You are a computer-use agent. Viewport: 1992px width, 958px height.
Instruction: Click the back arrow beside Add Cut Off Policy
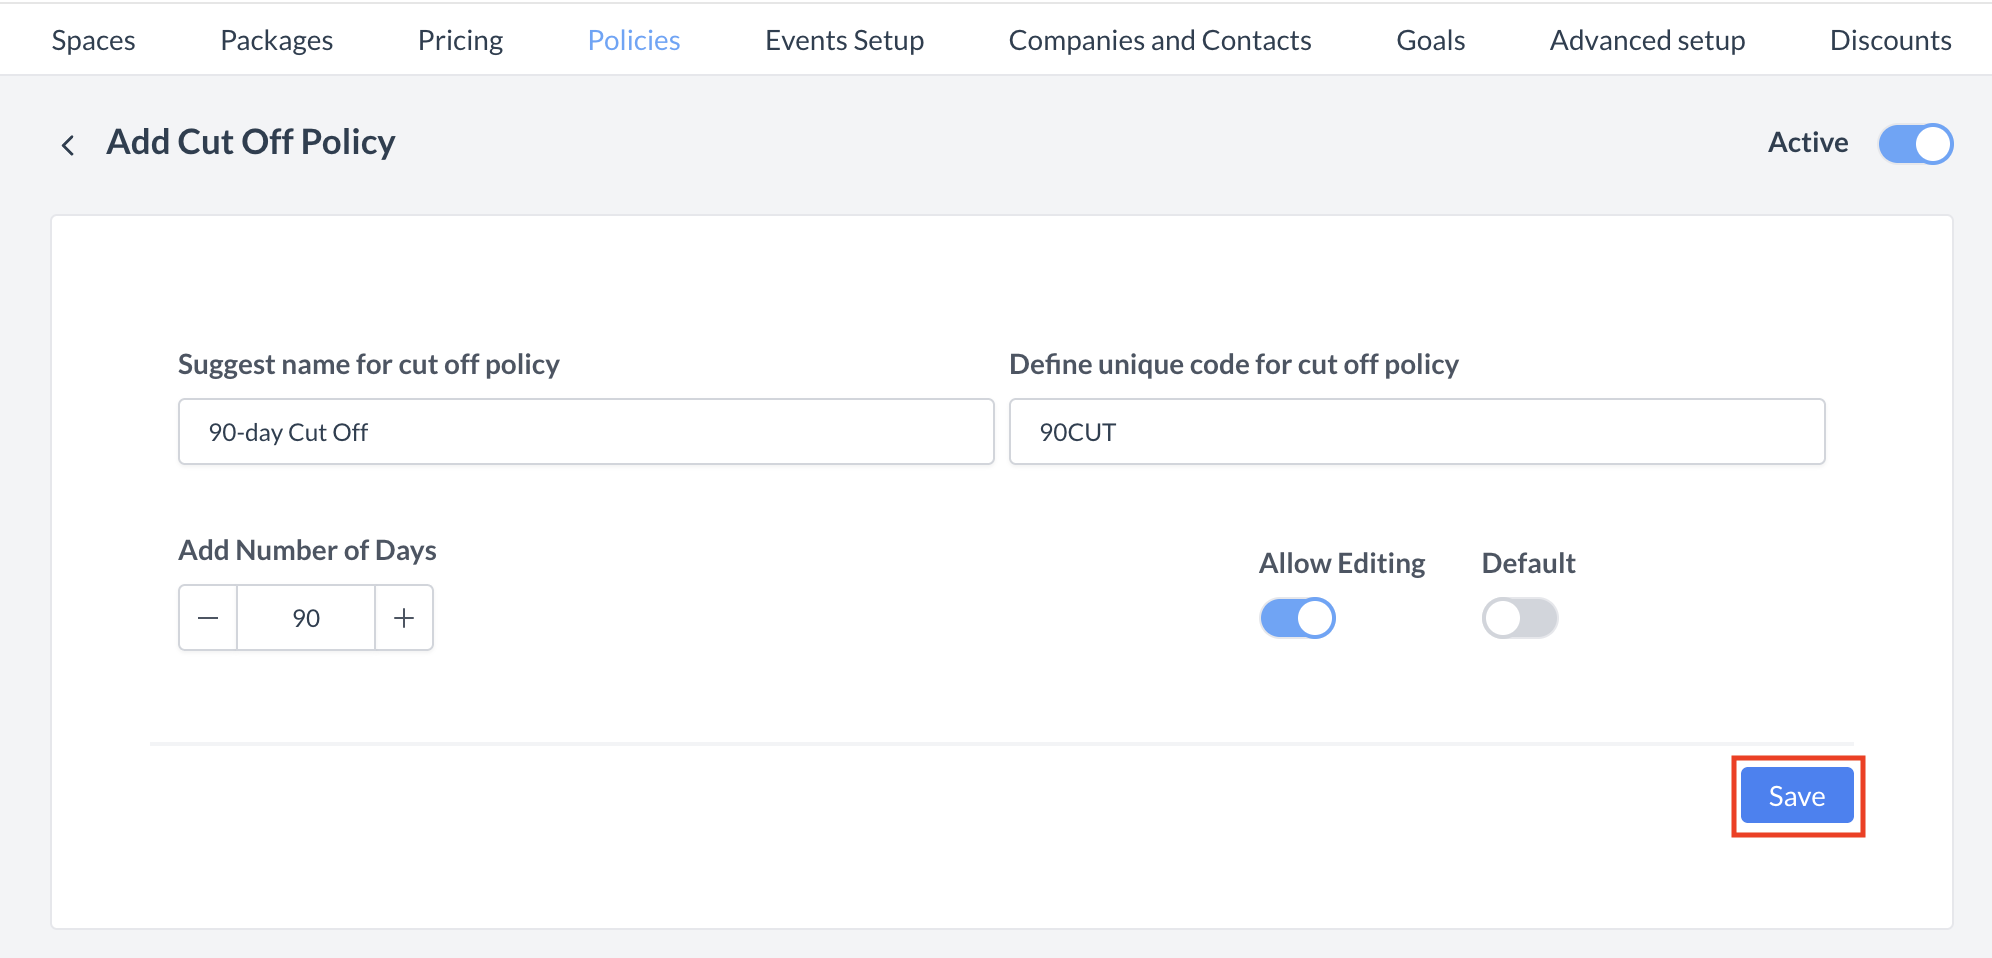click(67, 144)
